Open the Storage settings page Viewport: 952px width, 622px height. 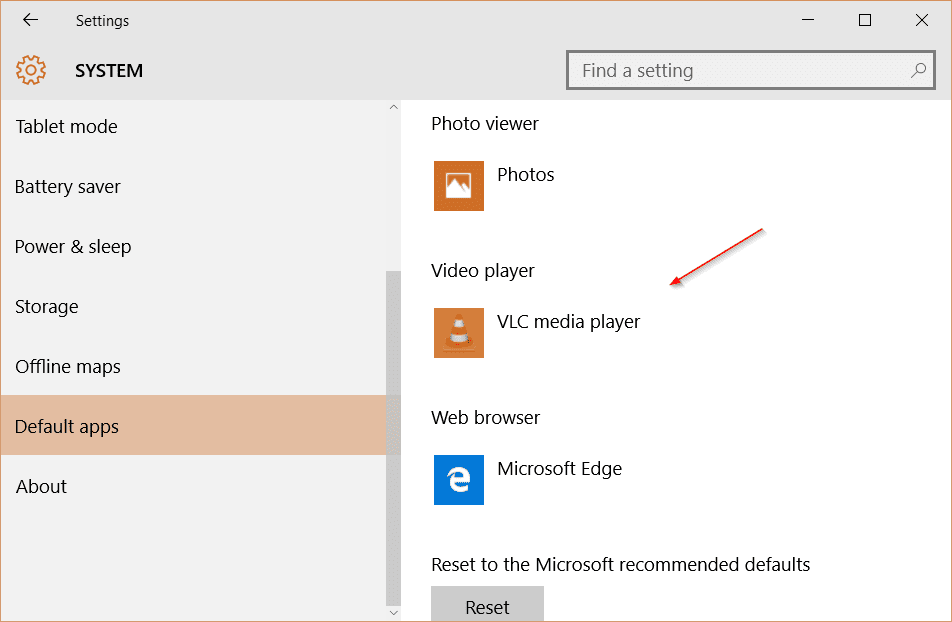47,307
